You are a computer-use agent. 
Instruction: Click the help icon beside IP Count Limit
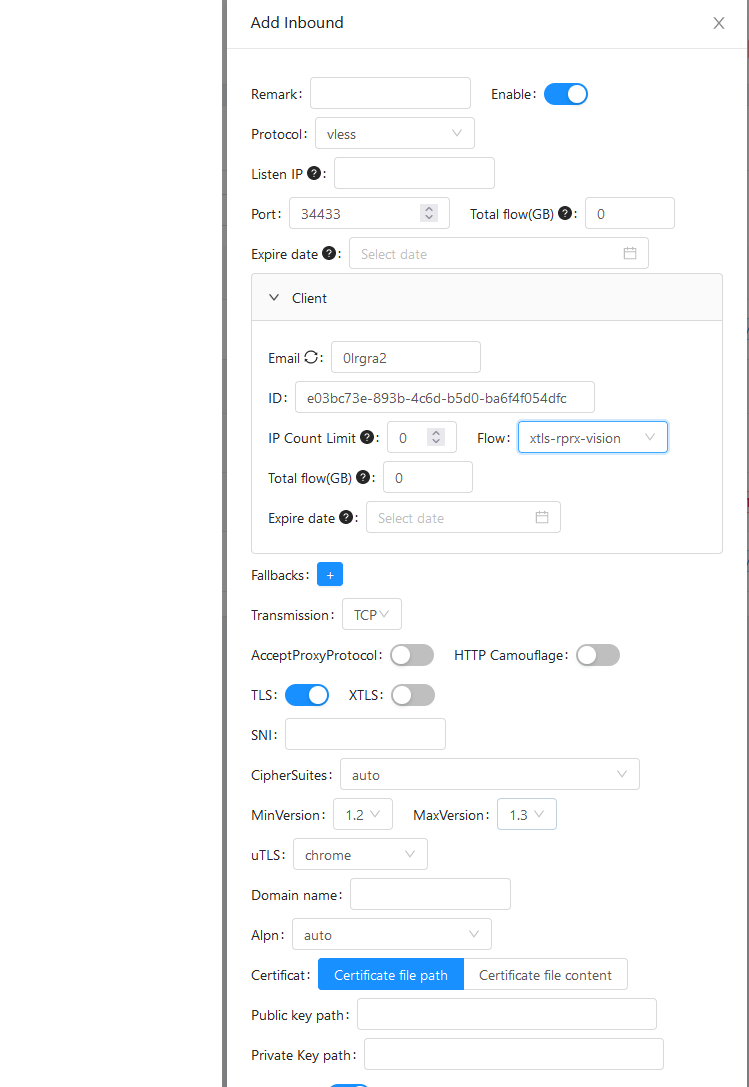pos(367,437)
